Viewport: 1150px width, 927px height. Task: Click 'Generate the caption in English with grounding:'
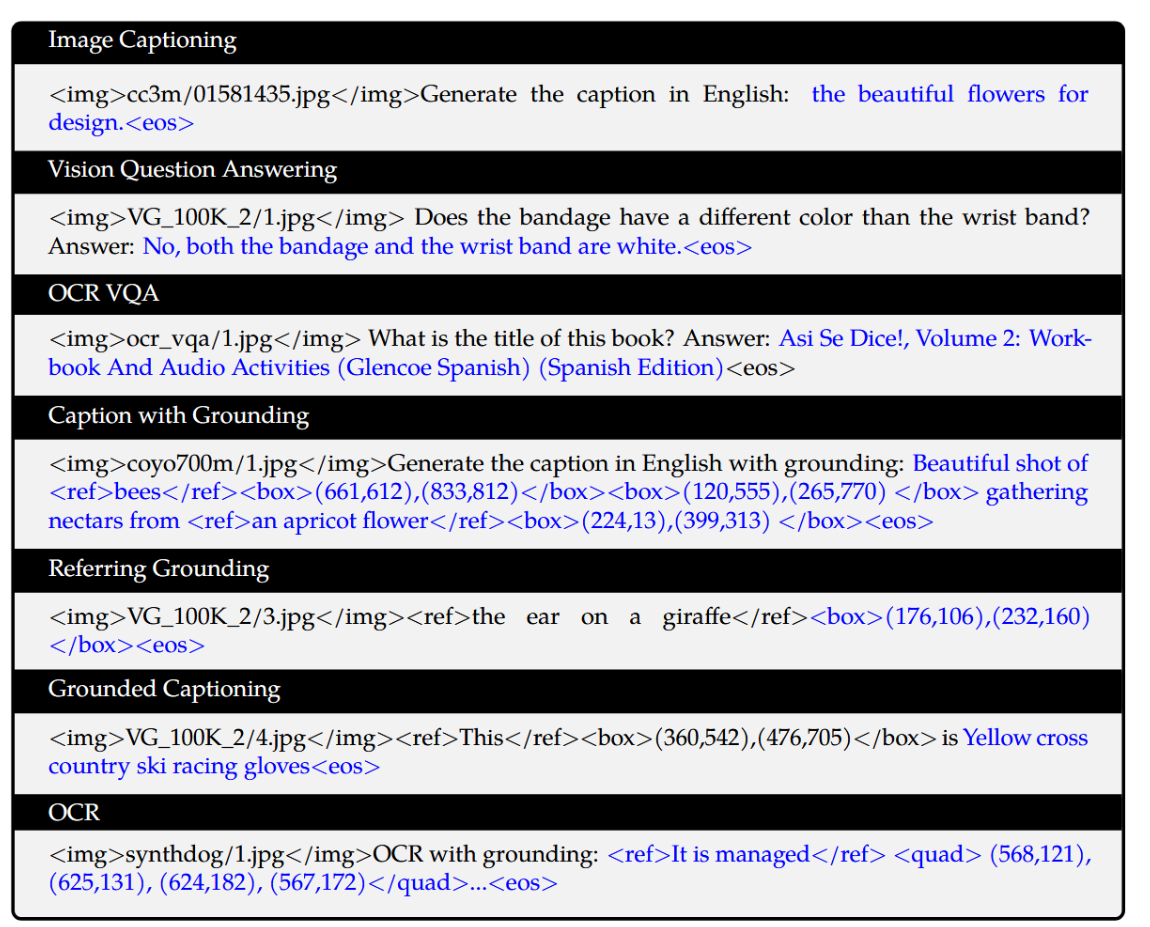point(646,464)
